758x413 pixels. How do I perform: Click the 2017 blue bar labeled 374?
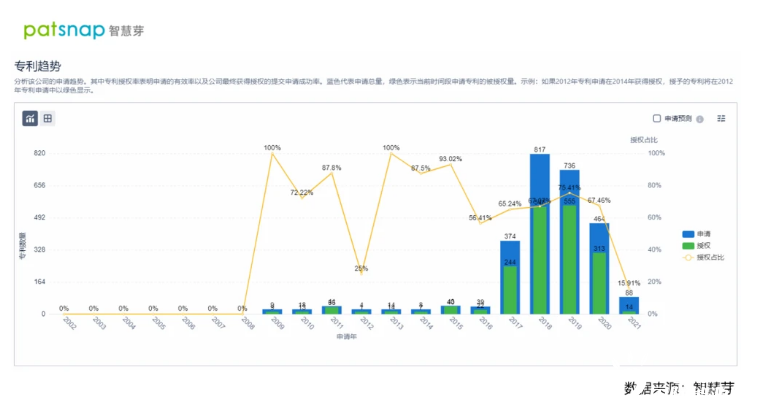coord(510,252)
